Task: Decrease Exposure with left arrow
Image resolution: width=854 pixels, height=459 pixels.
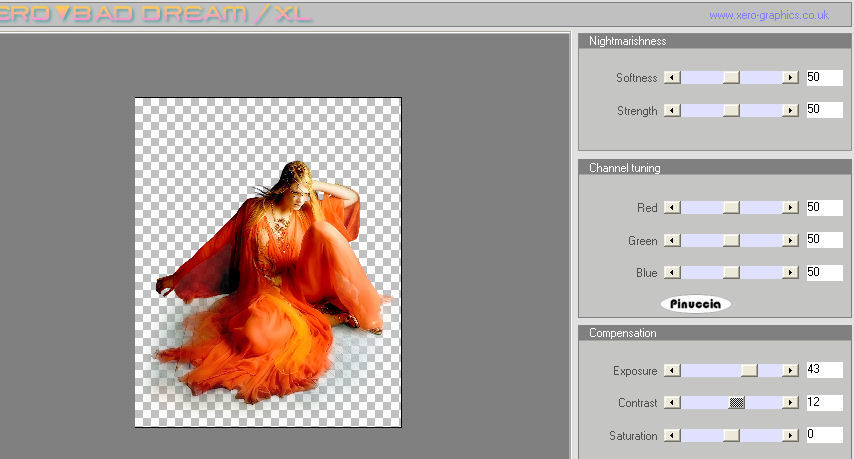Action: (672, 370)
